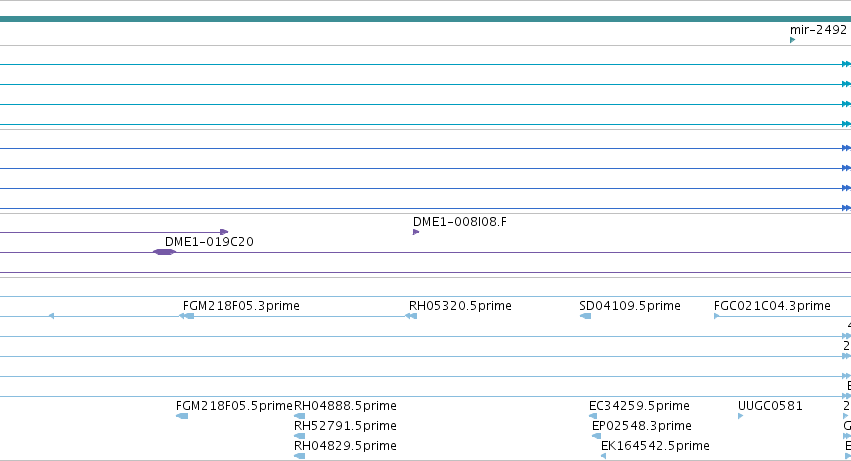Click the EK164542.5prime arrow glyph
851x461 pixels.
[x=604, y=456]
